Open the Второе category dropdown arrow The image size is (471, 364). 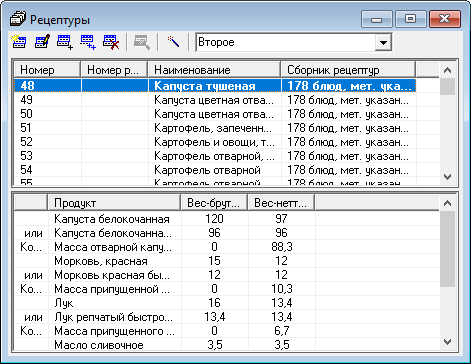click(x=383, y=43)
